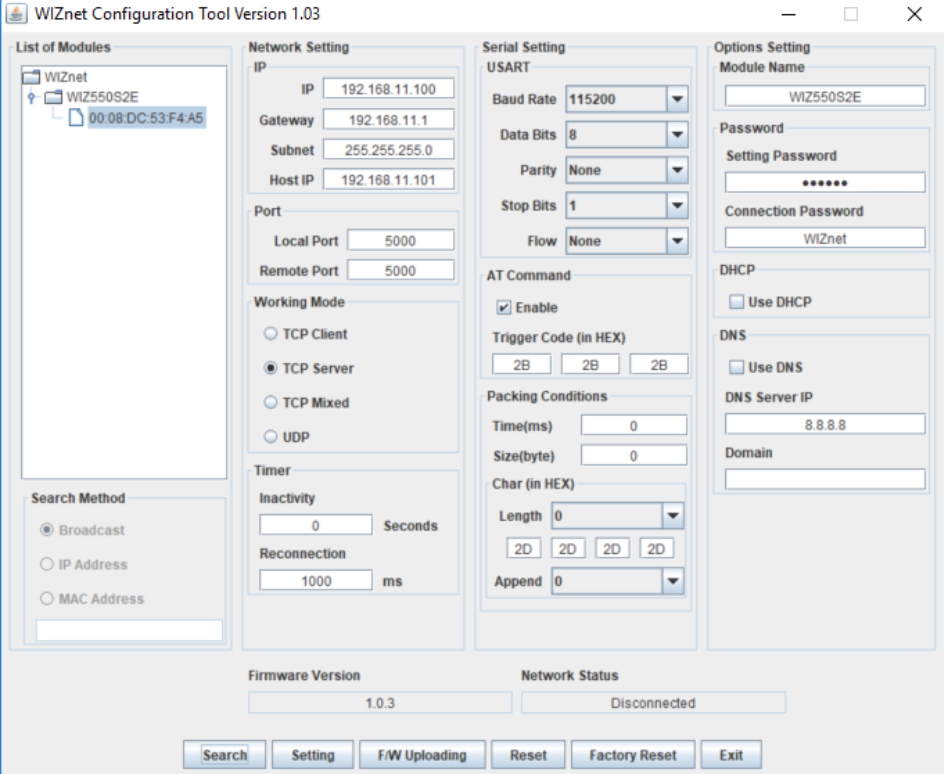Click the Remote Port field
This screenshot has width=944, height=774.
[x=400, y=271]
